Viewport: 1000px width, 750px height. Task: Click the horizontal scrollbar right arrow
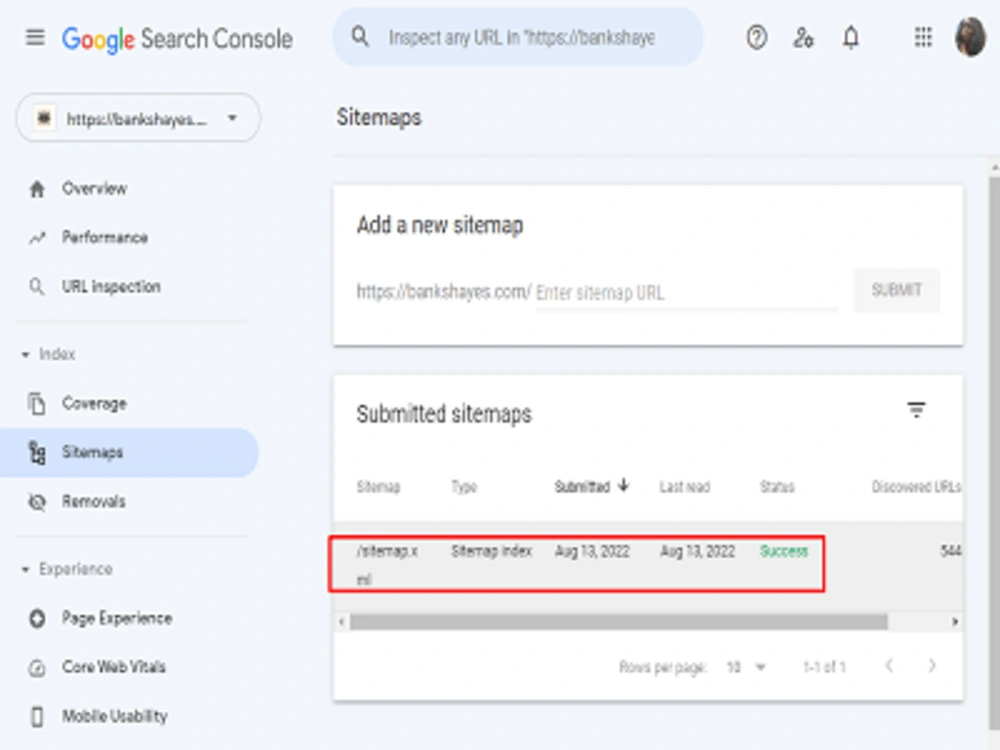[955, 622]
